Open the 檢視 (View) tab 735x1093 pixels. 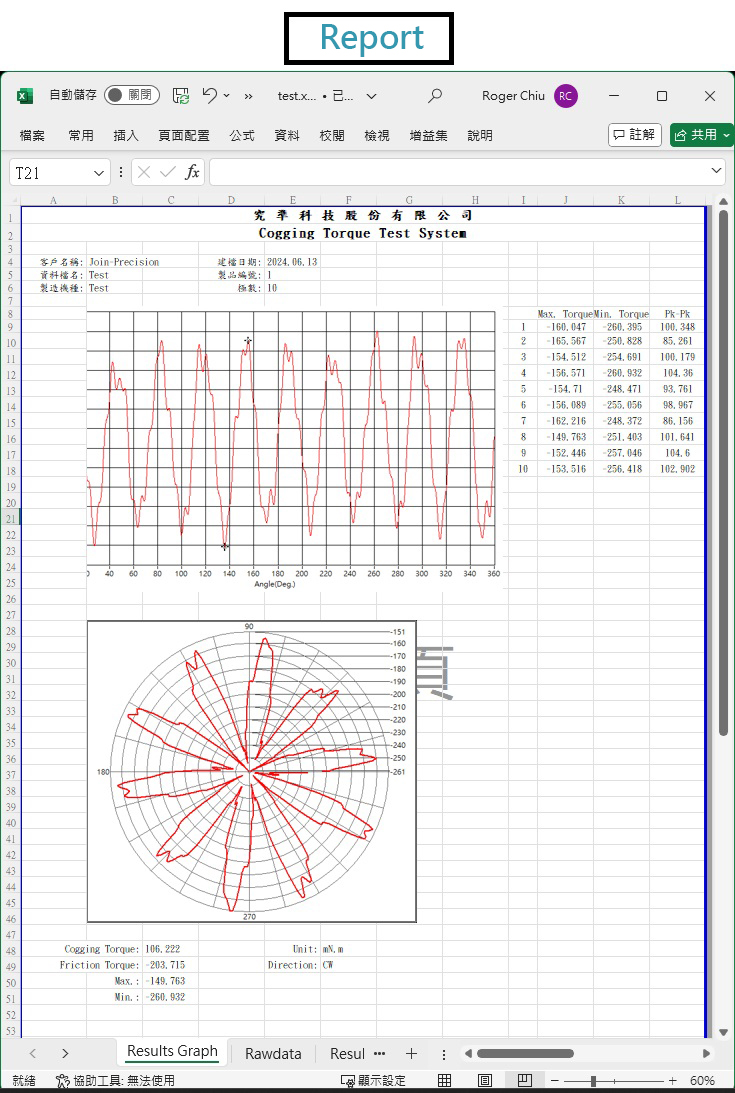pyautogui.click(x=377, y=135)
